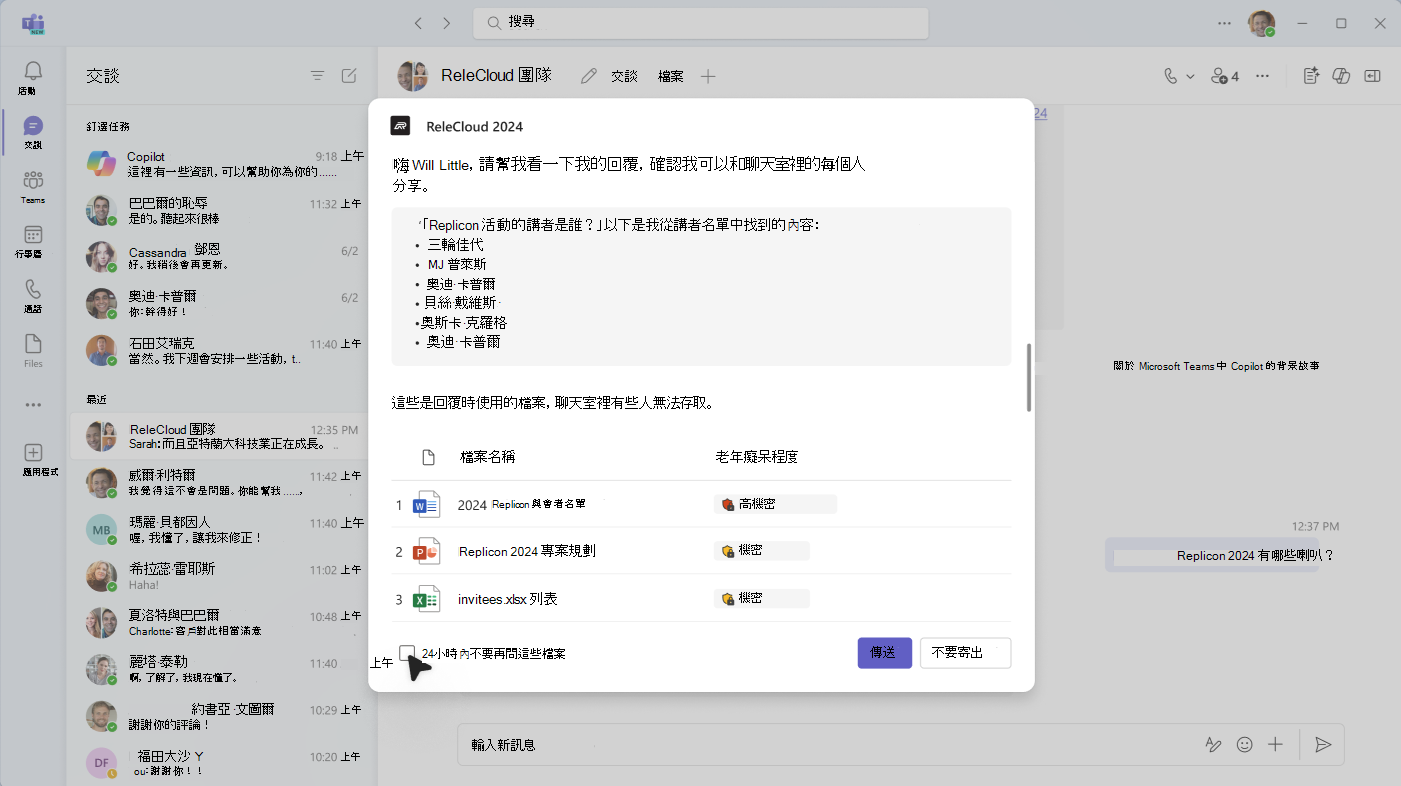This screenshot has height=786, width=1401.
Task: View the 4 participants icon
Action: [1225, 76]
